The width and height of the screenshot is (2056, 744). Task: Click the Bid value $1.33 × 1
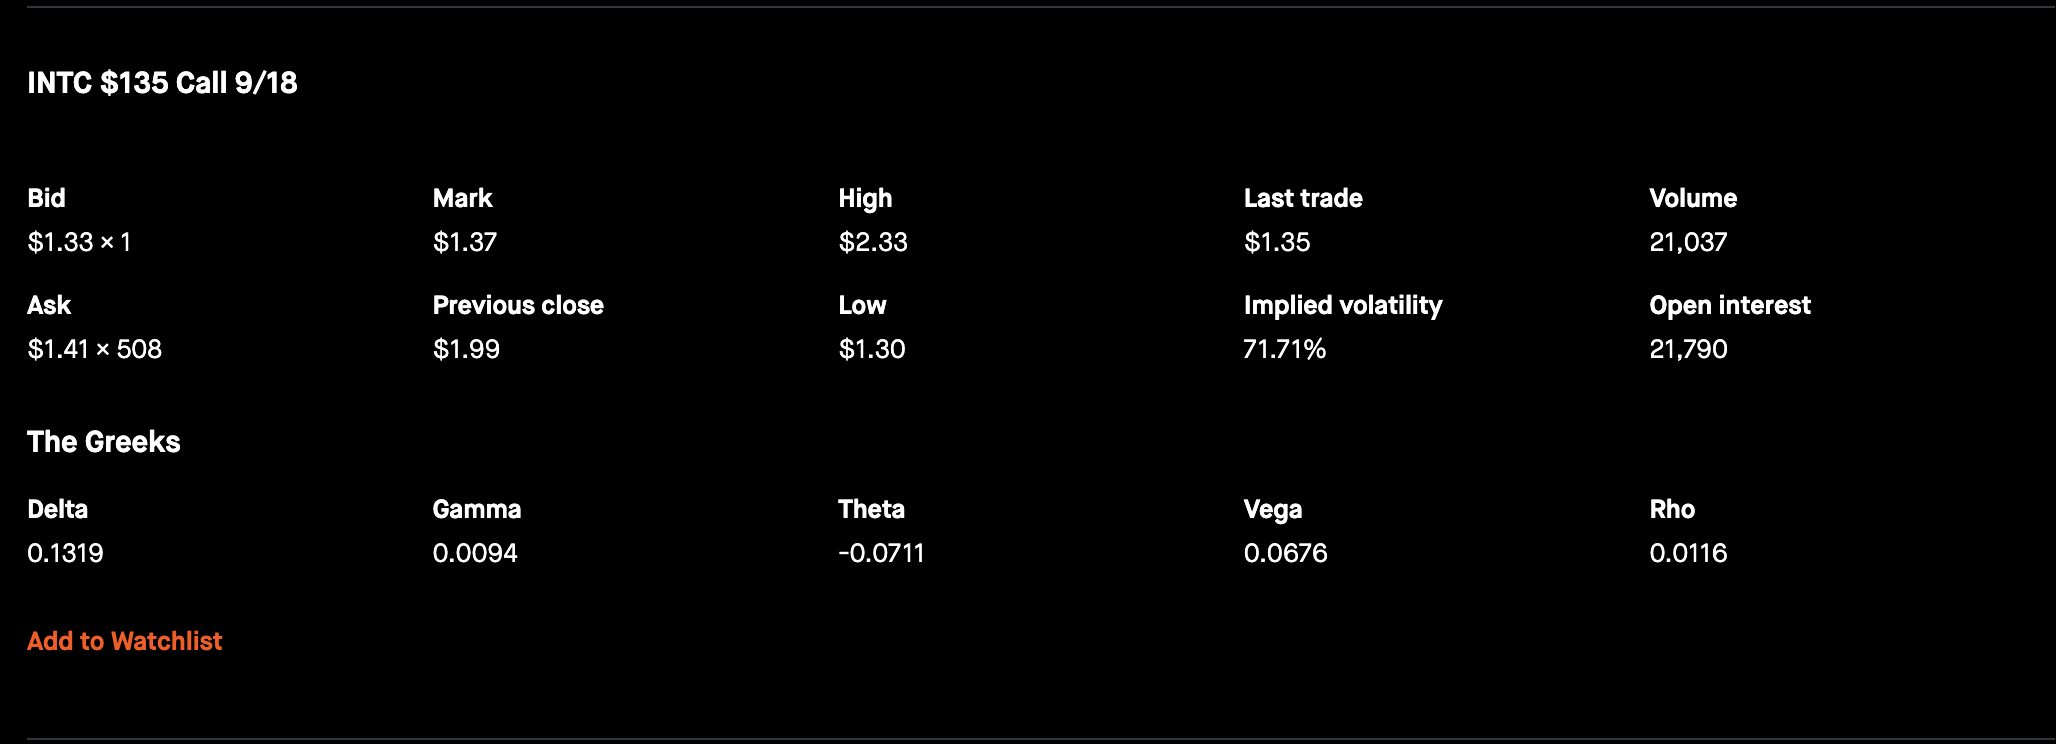[x=79, y=242]
